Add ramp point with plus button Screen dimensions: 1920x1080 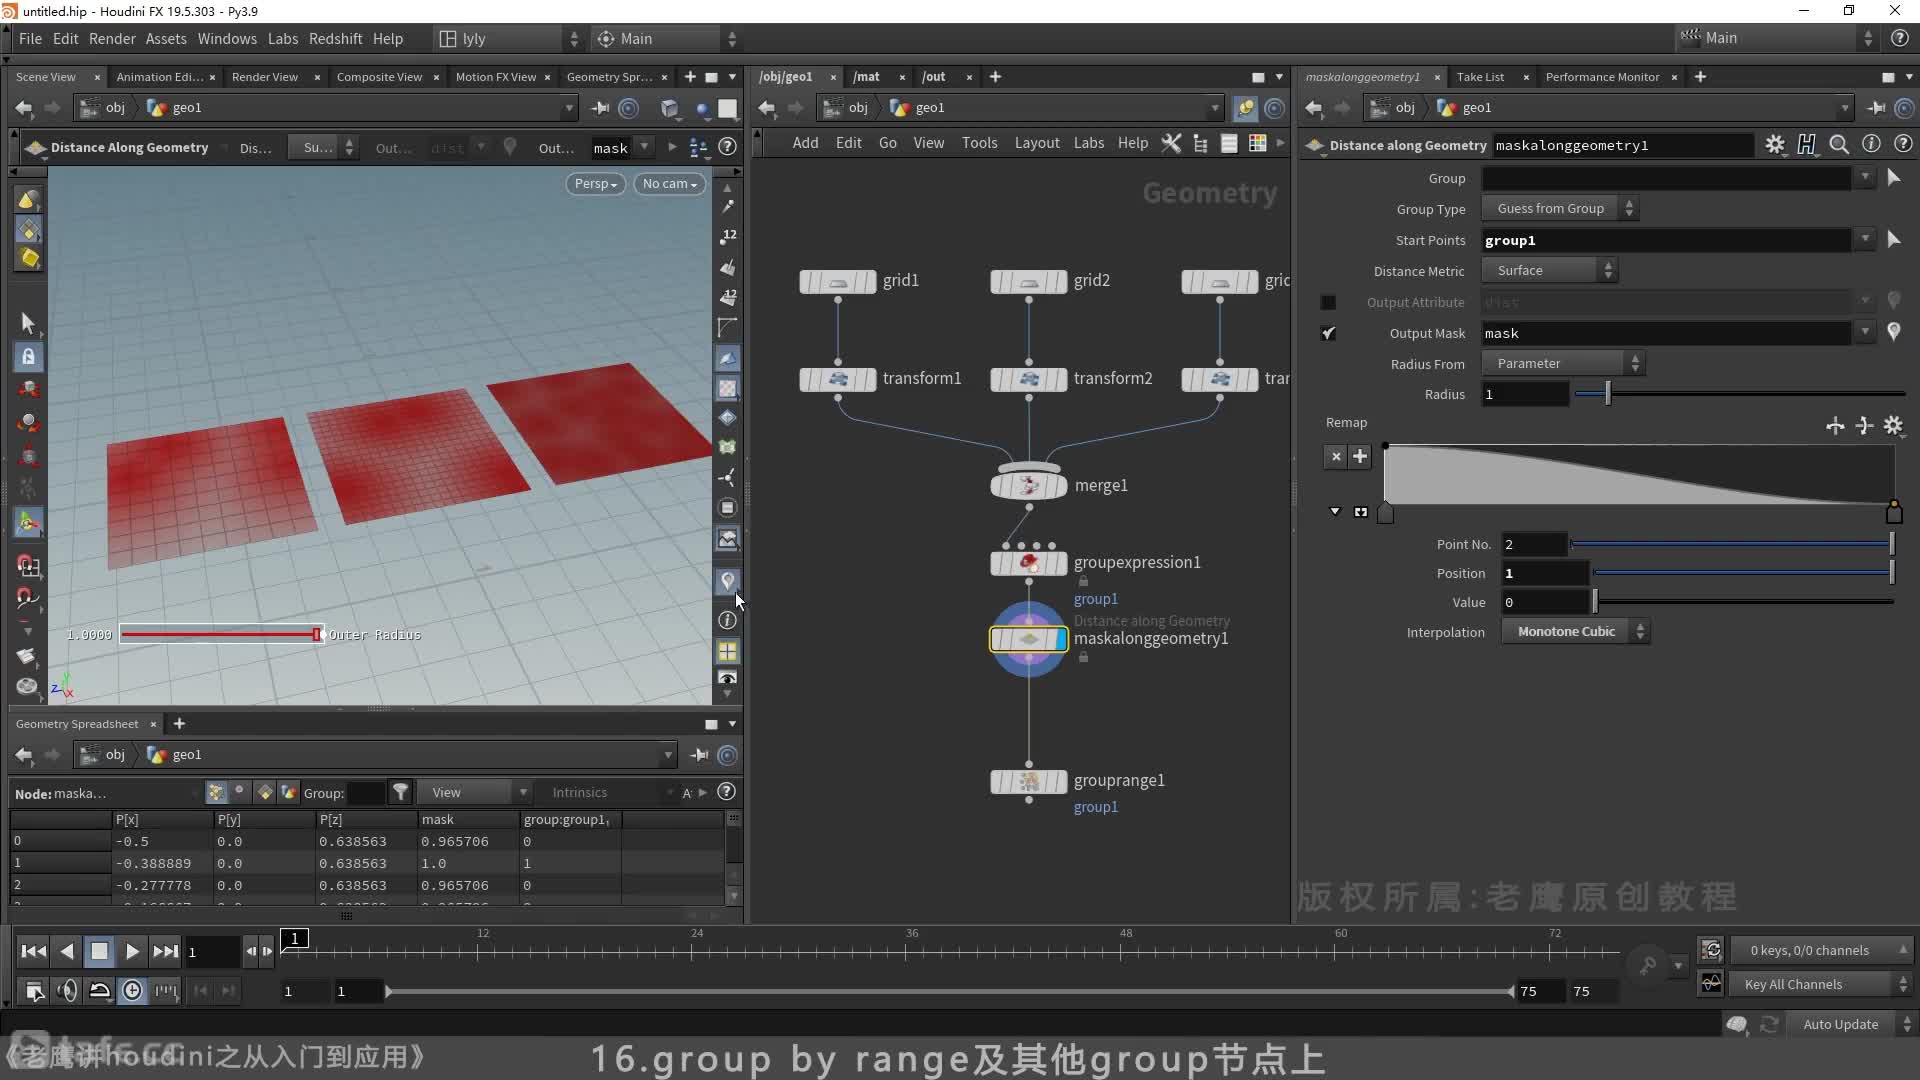coord(1360,456)
